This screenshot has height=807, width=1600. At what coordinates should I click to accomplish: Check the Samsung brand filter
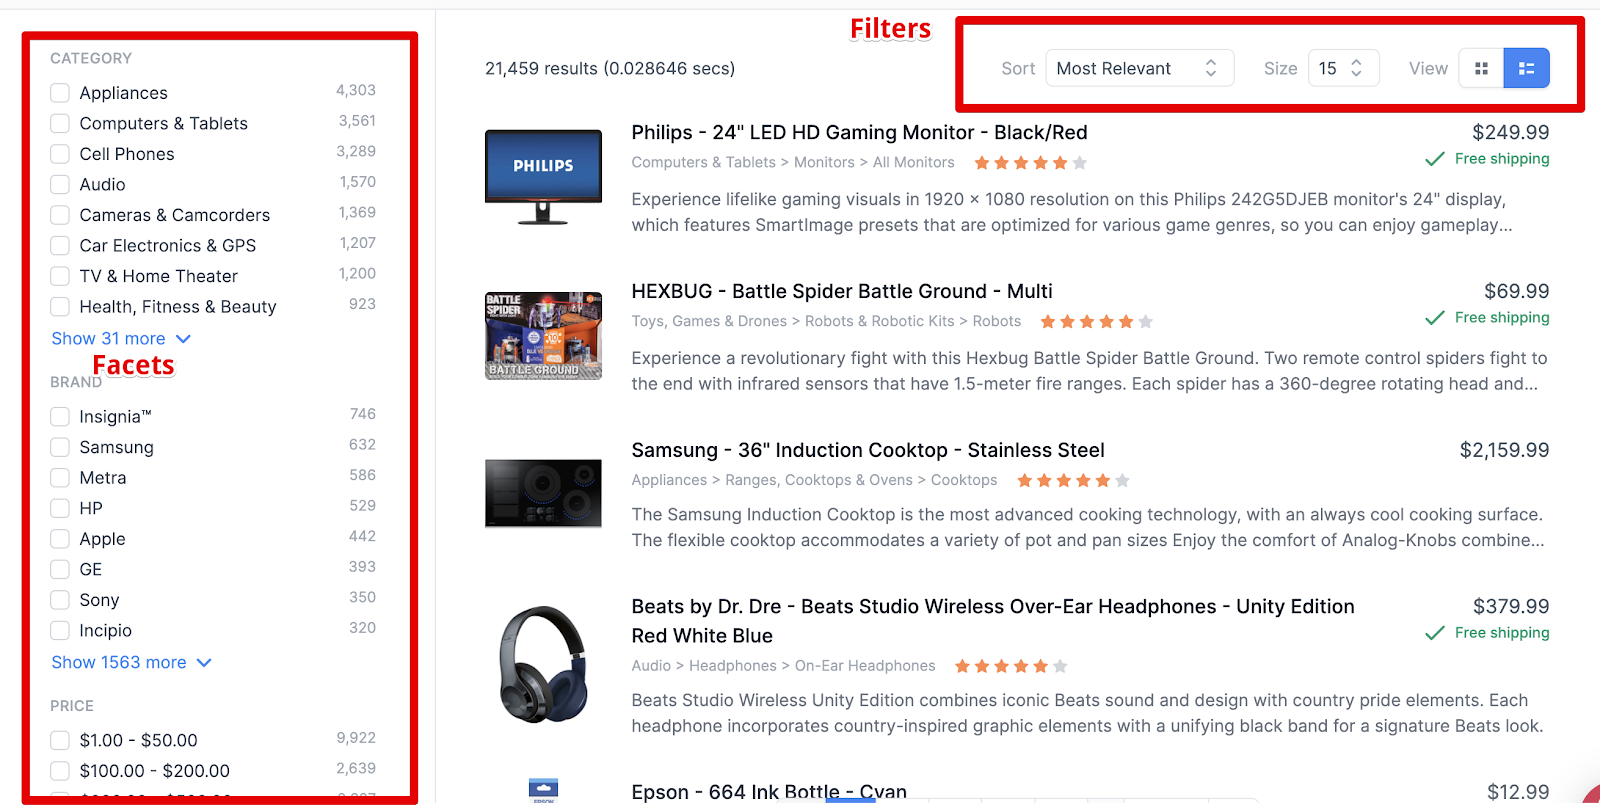coord(60,447)
